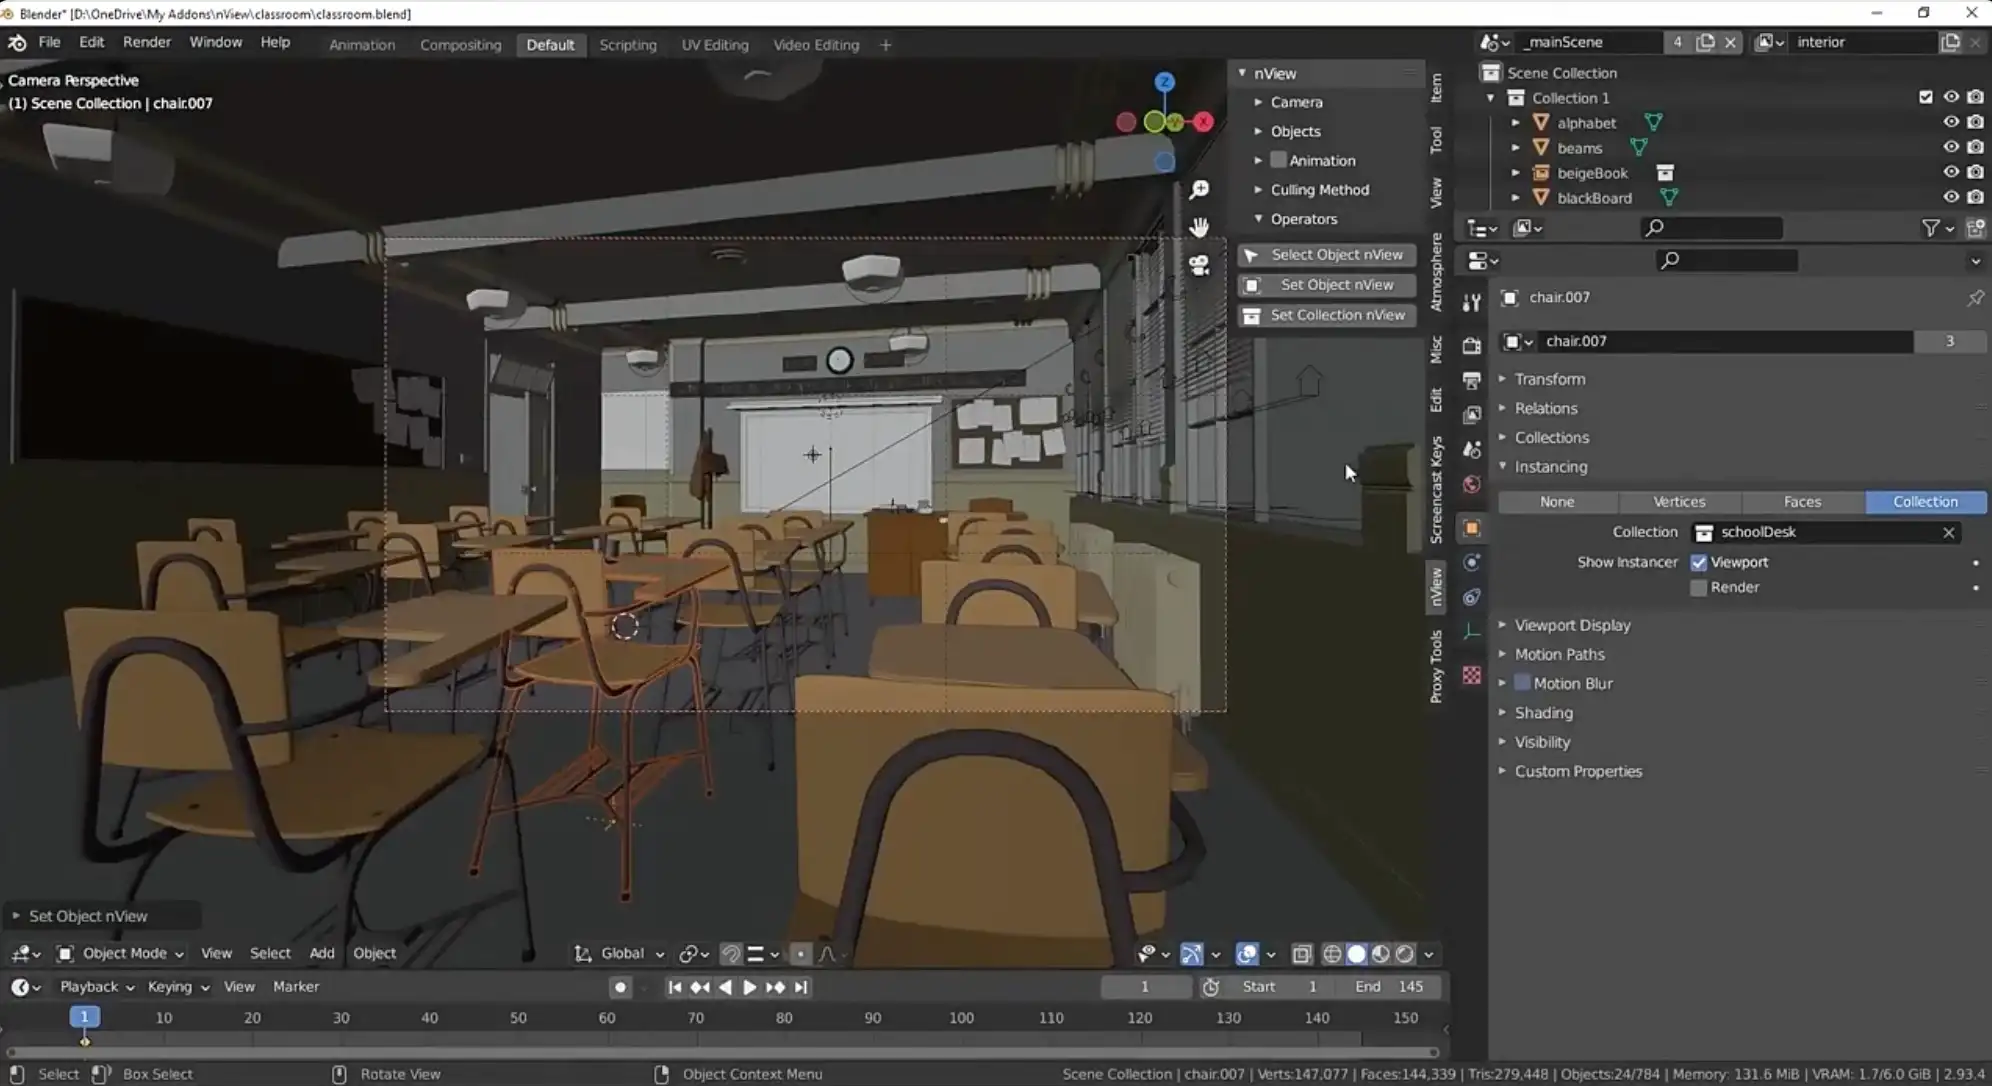Open the Render Properties tab
This screenshot has height=1086, width=1992.
click(x=1471, y=347)
